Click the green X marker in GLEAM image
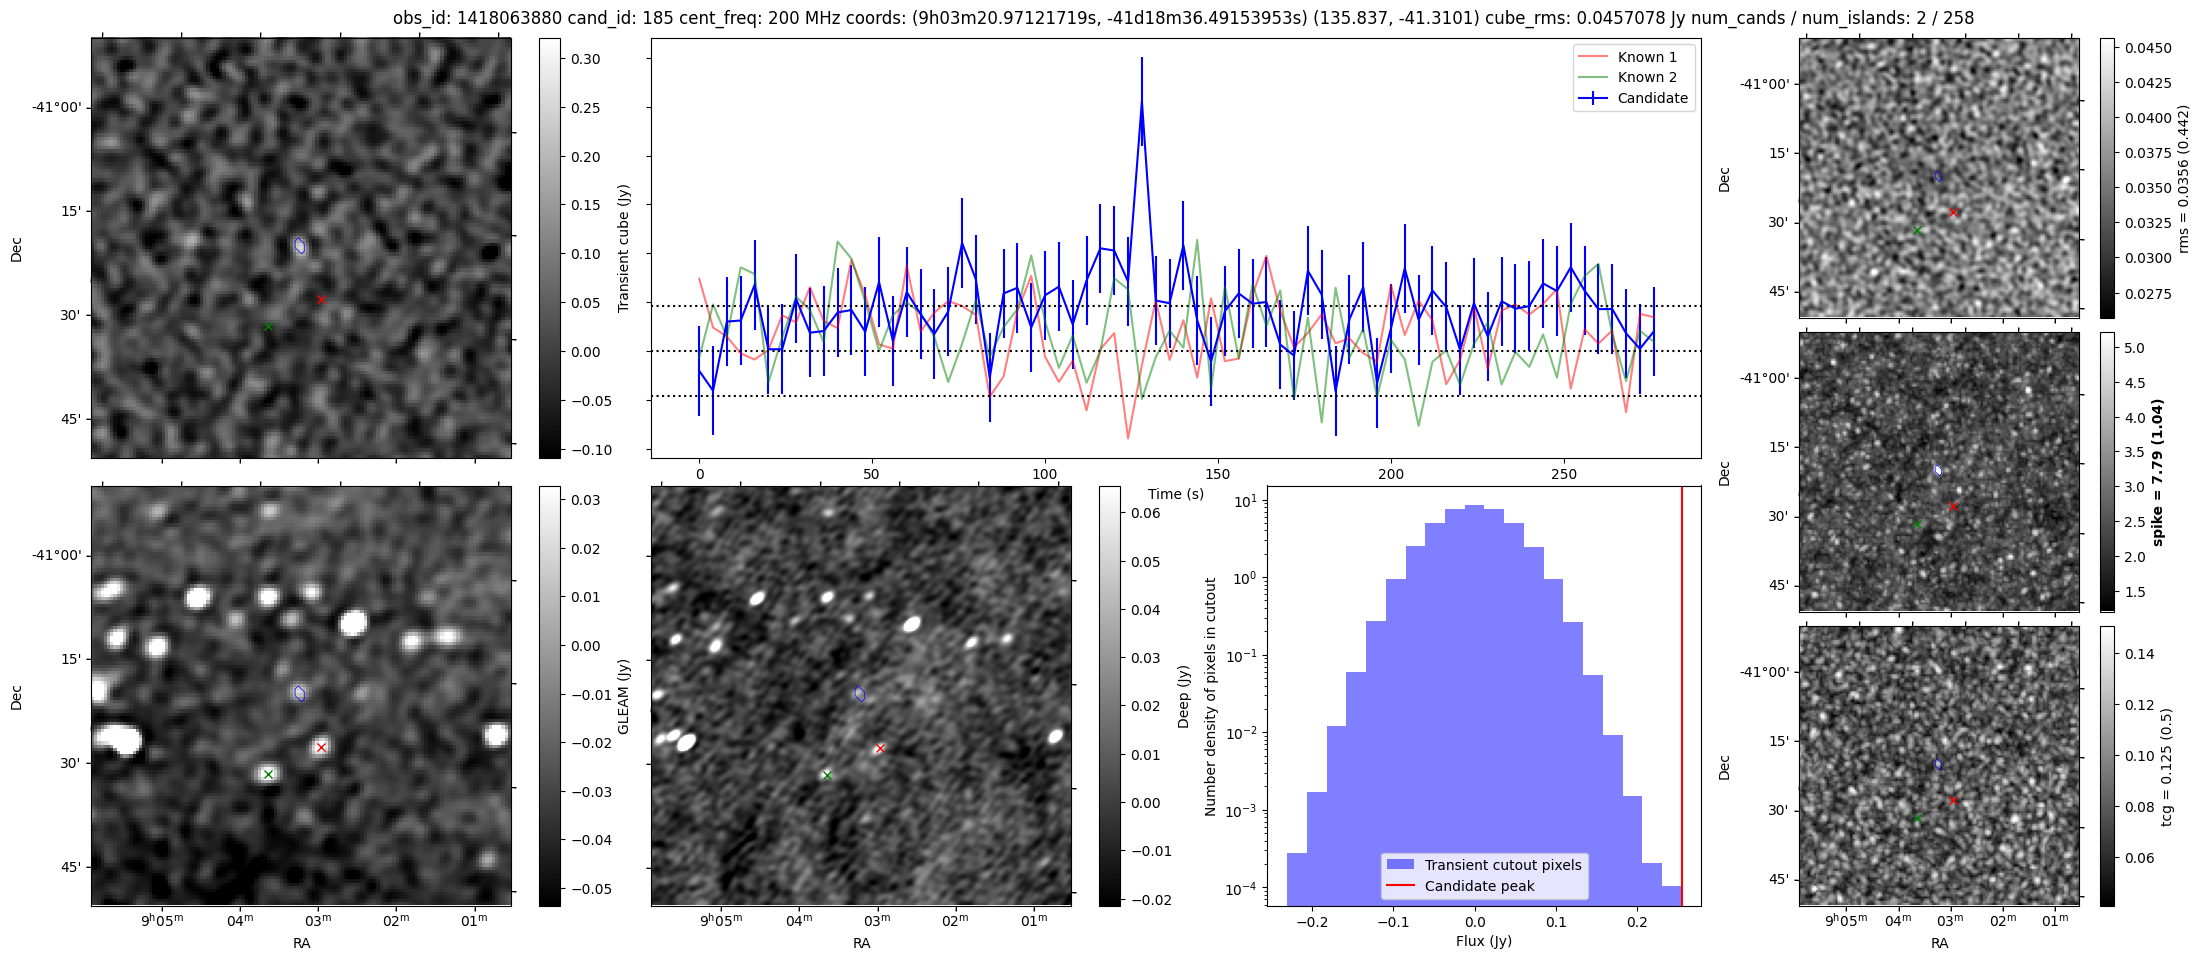 [x=268, y=774]
